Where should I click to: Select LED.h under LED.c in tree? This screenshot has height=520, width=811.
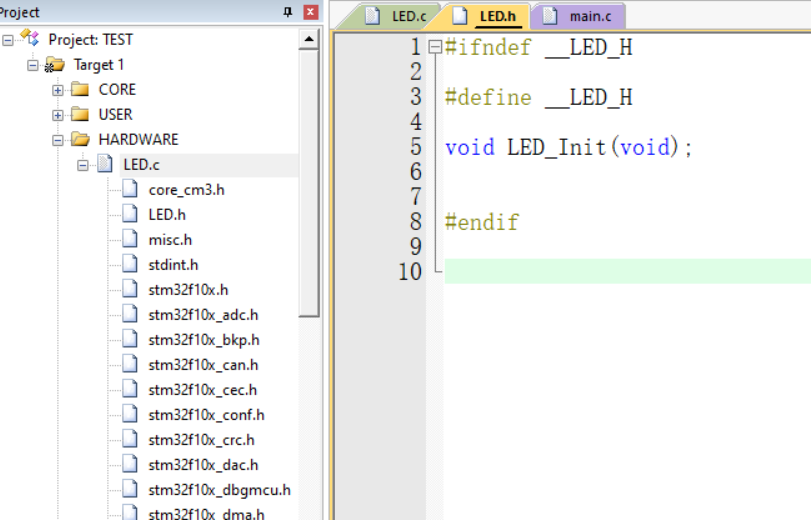[x=167, y=215]
